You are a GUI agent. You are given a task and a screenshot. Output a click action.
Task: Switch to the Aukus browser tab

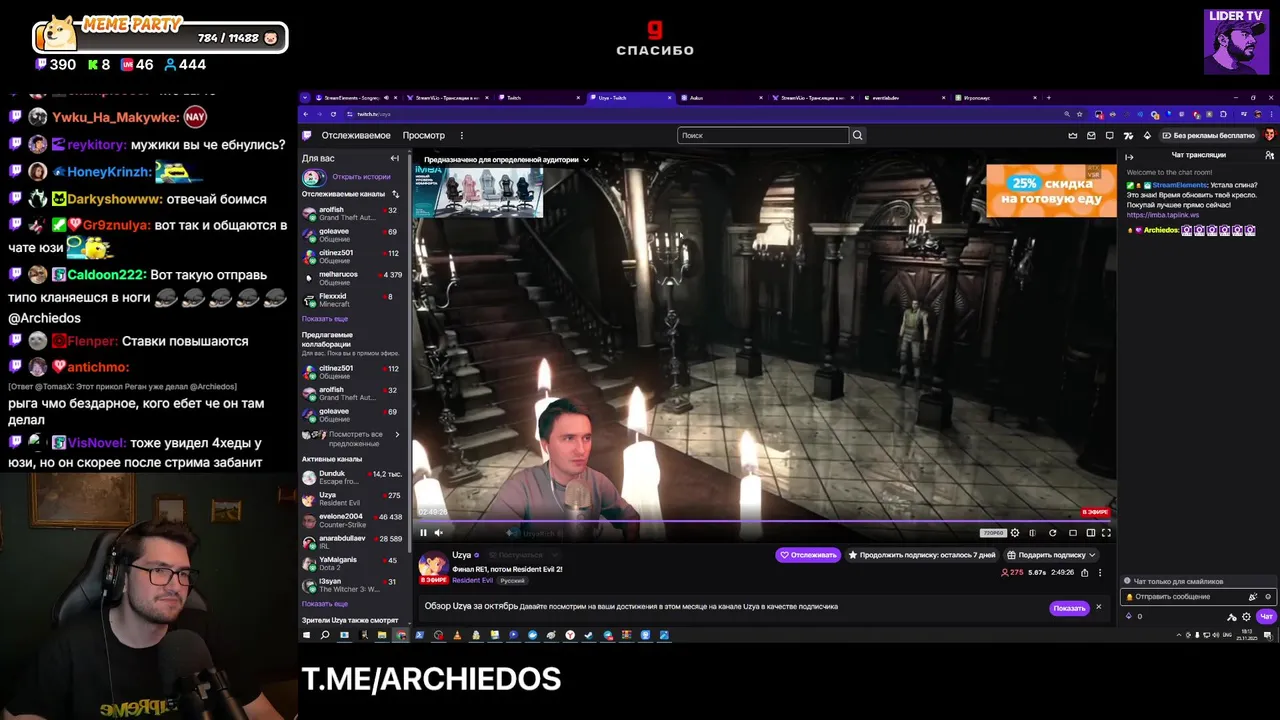pos(720,98)
